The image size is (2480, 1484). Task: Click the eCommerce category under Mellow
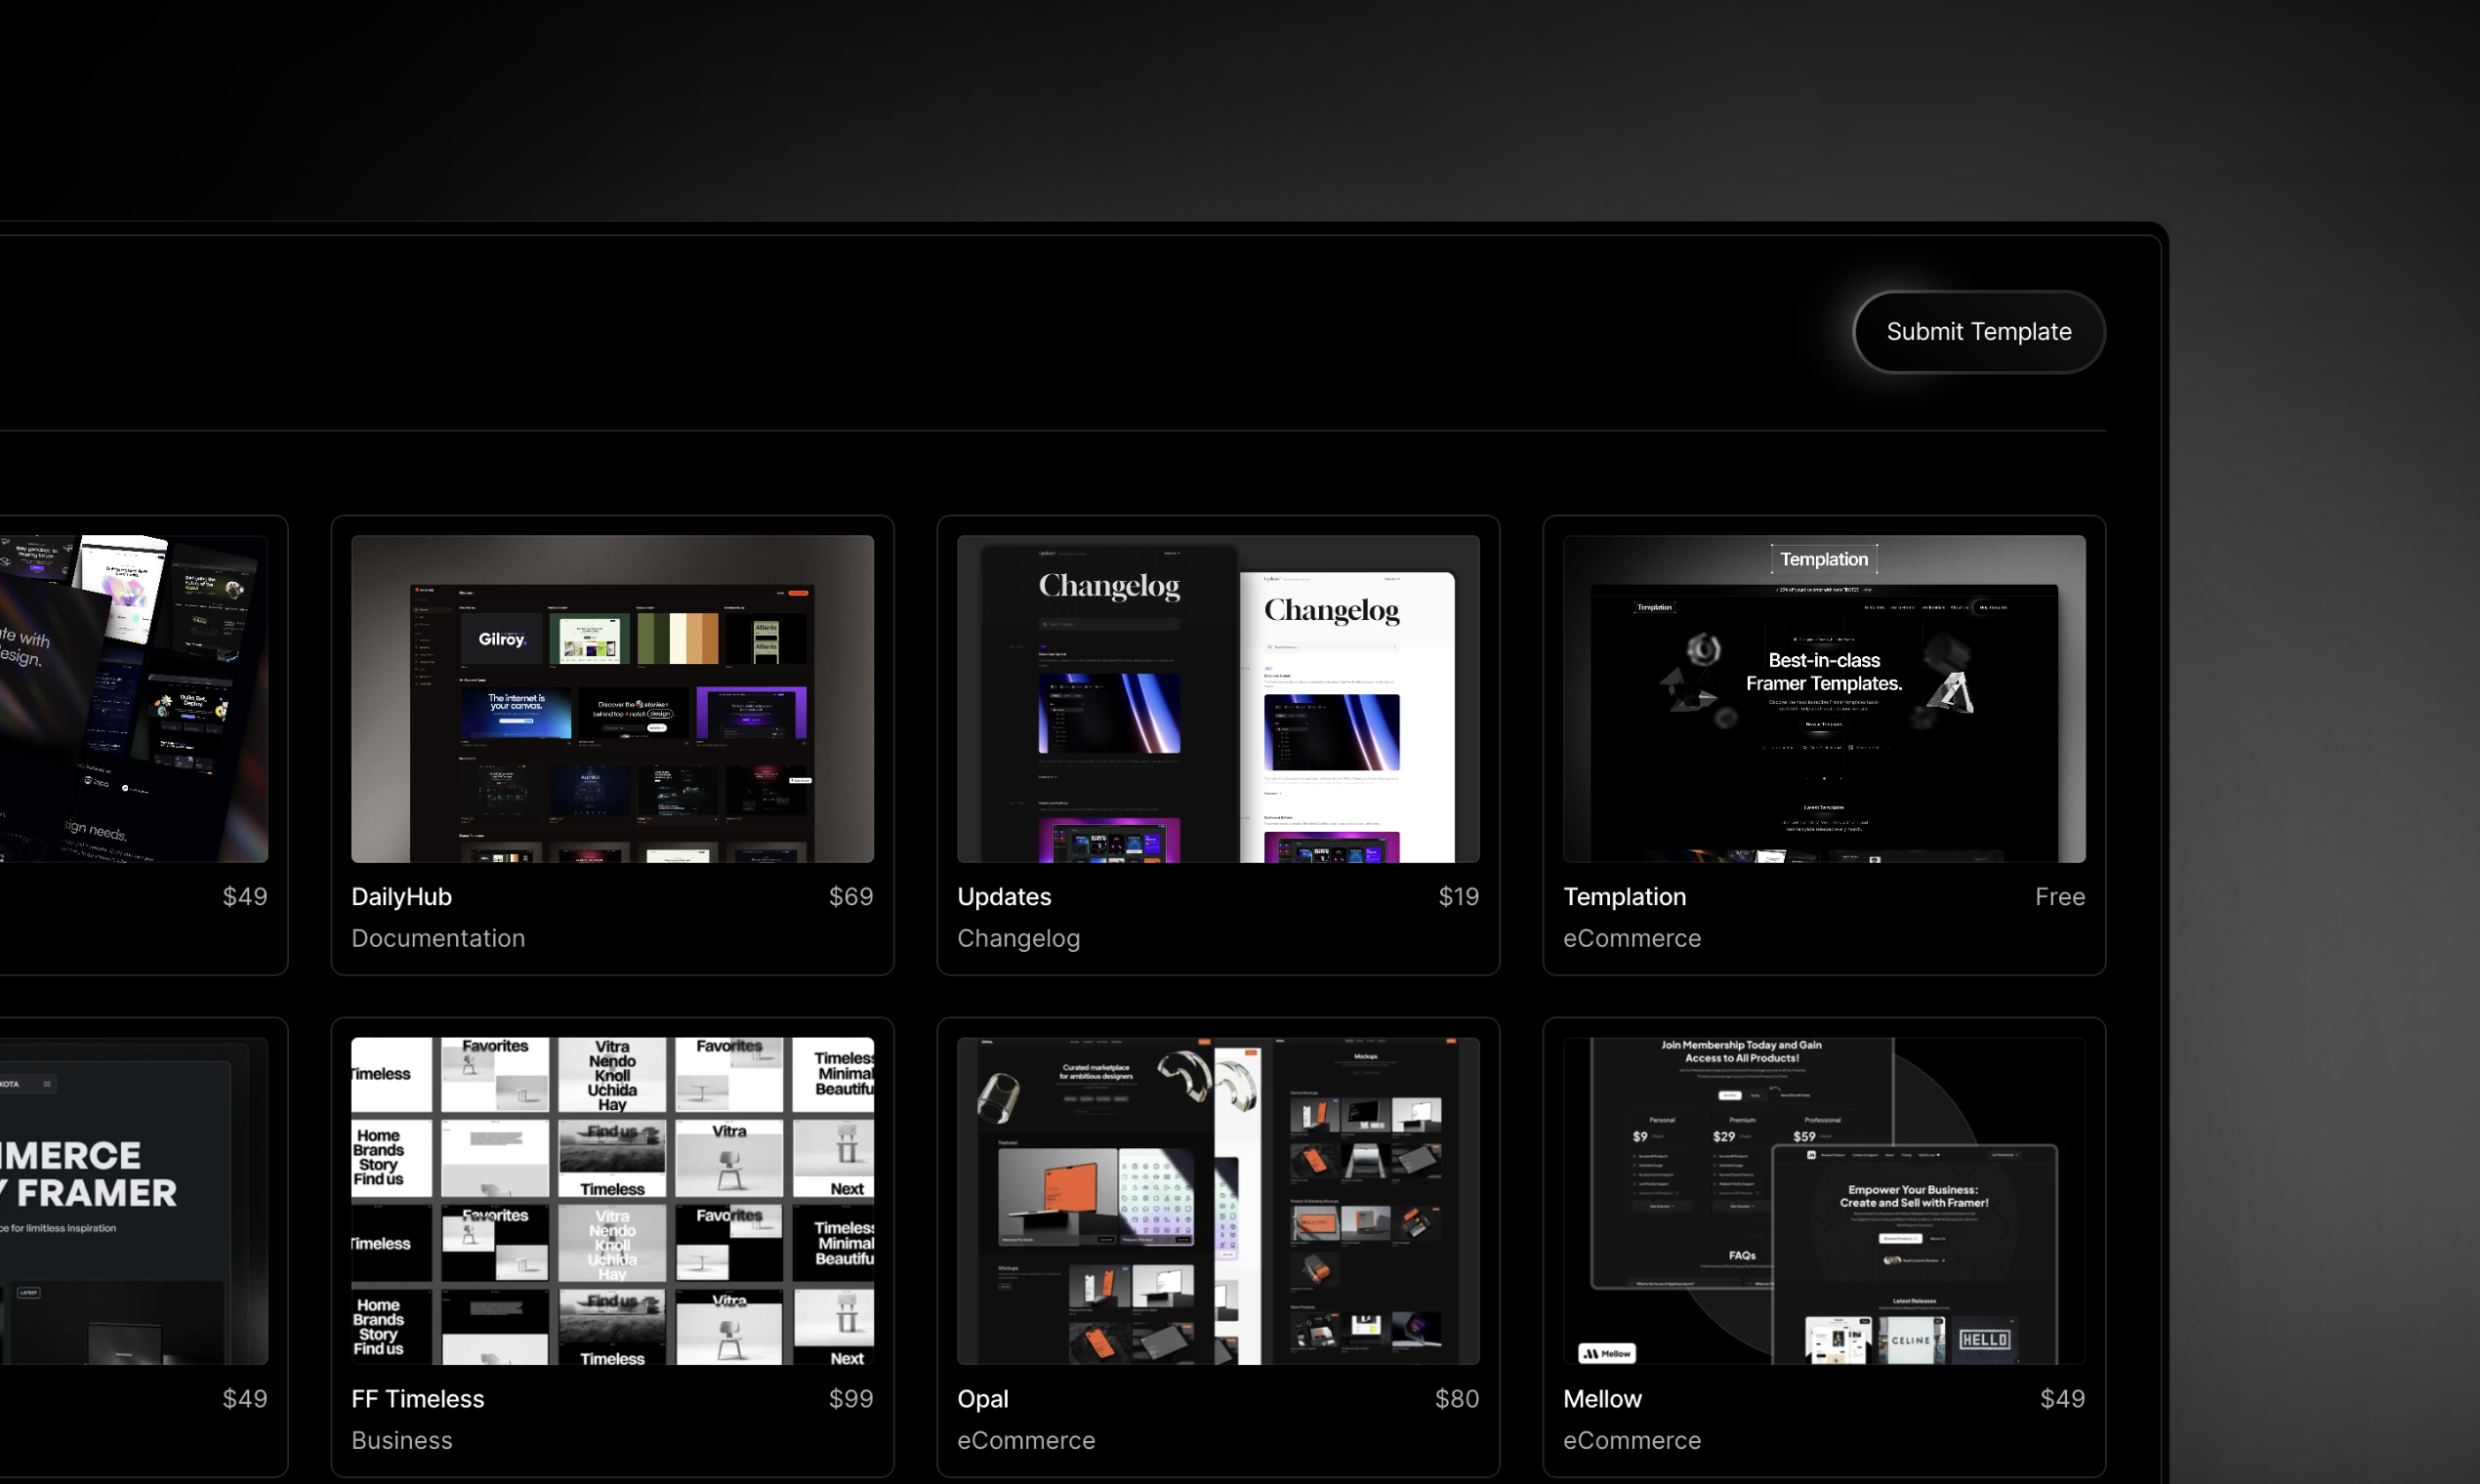pyautogui.click(x=1632, y=1440)
